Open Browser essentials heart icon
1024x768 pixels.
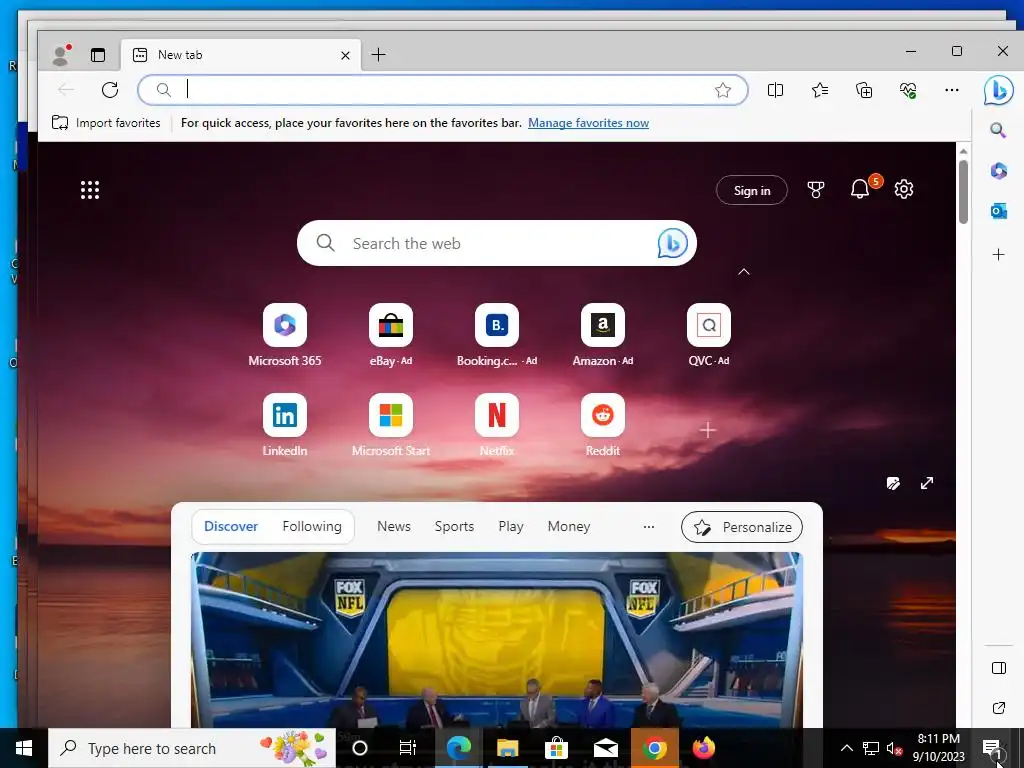tap(908, 90)
